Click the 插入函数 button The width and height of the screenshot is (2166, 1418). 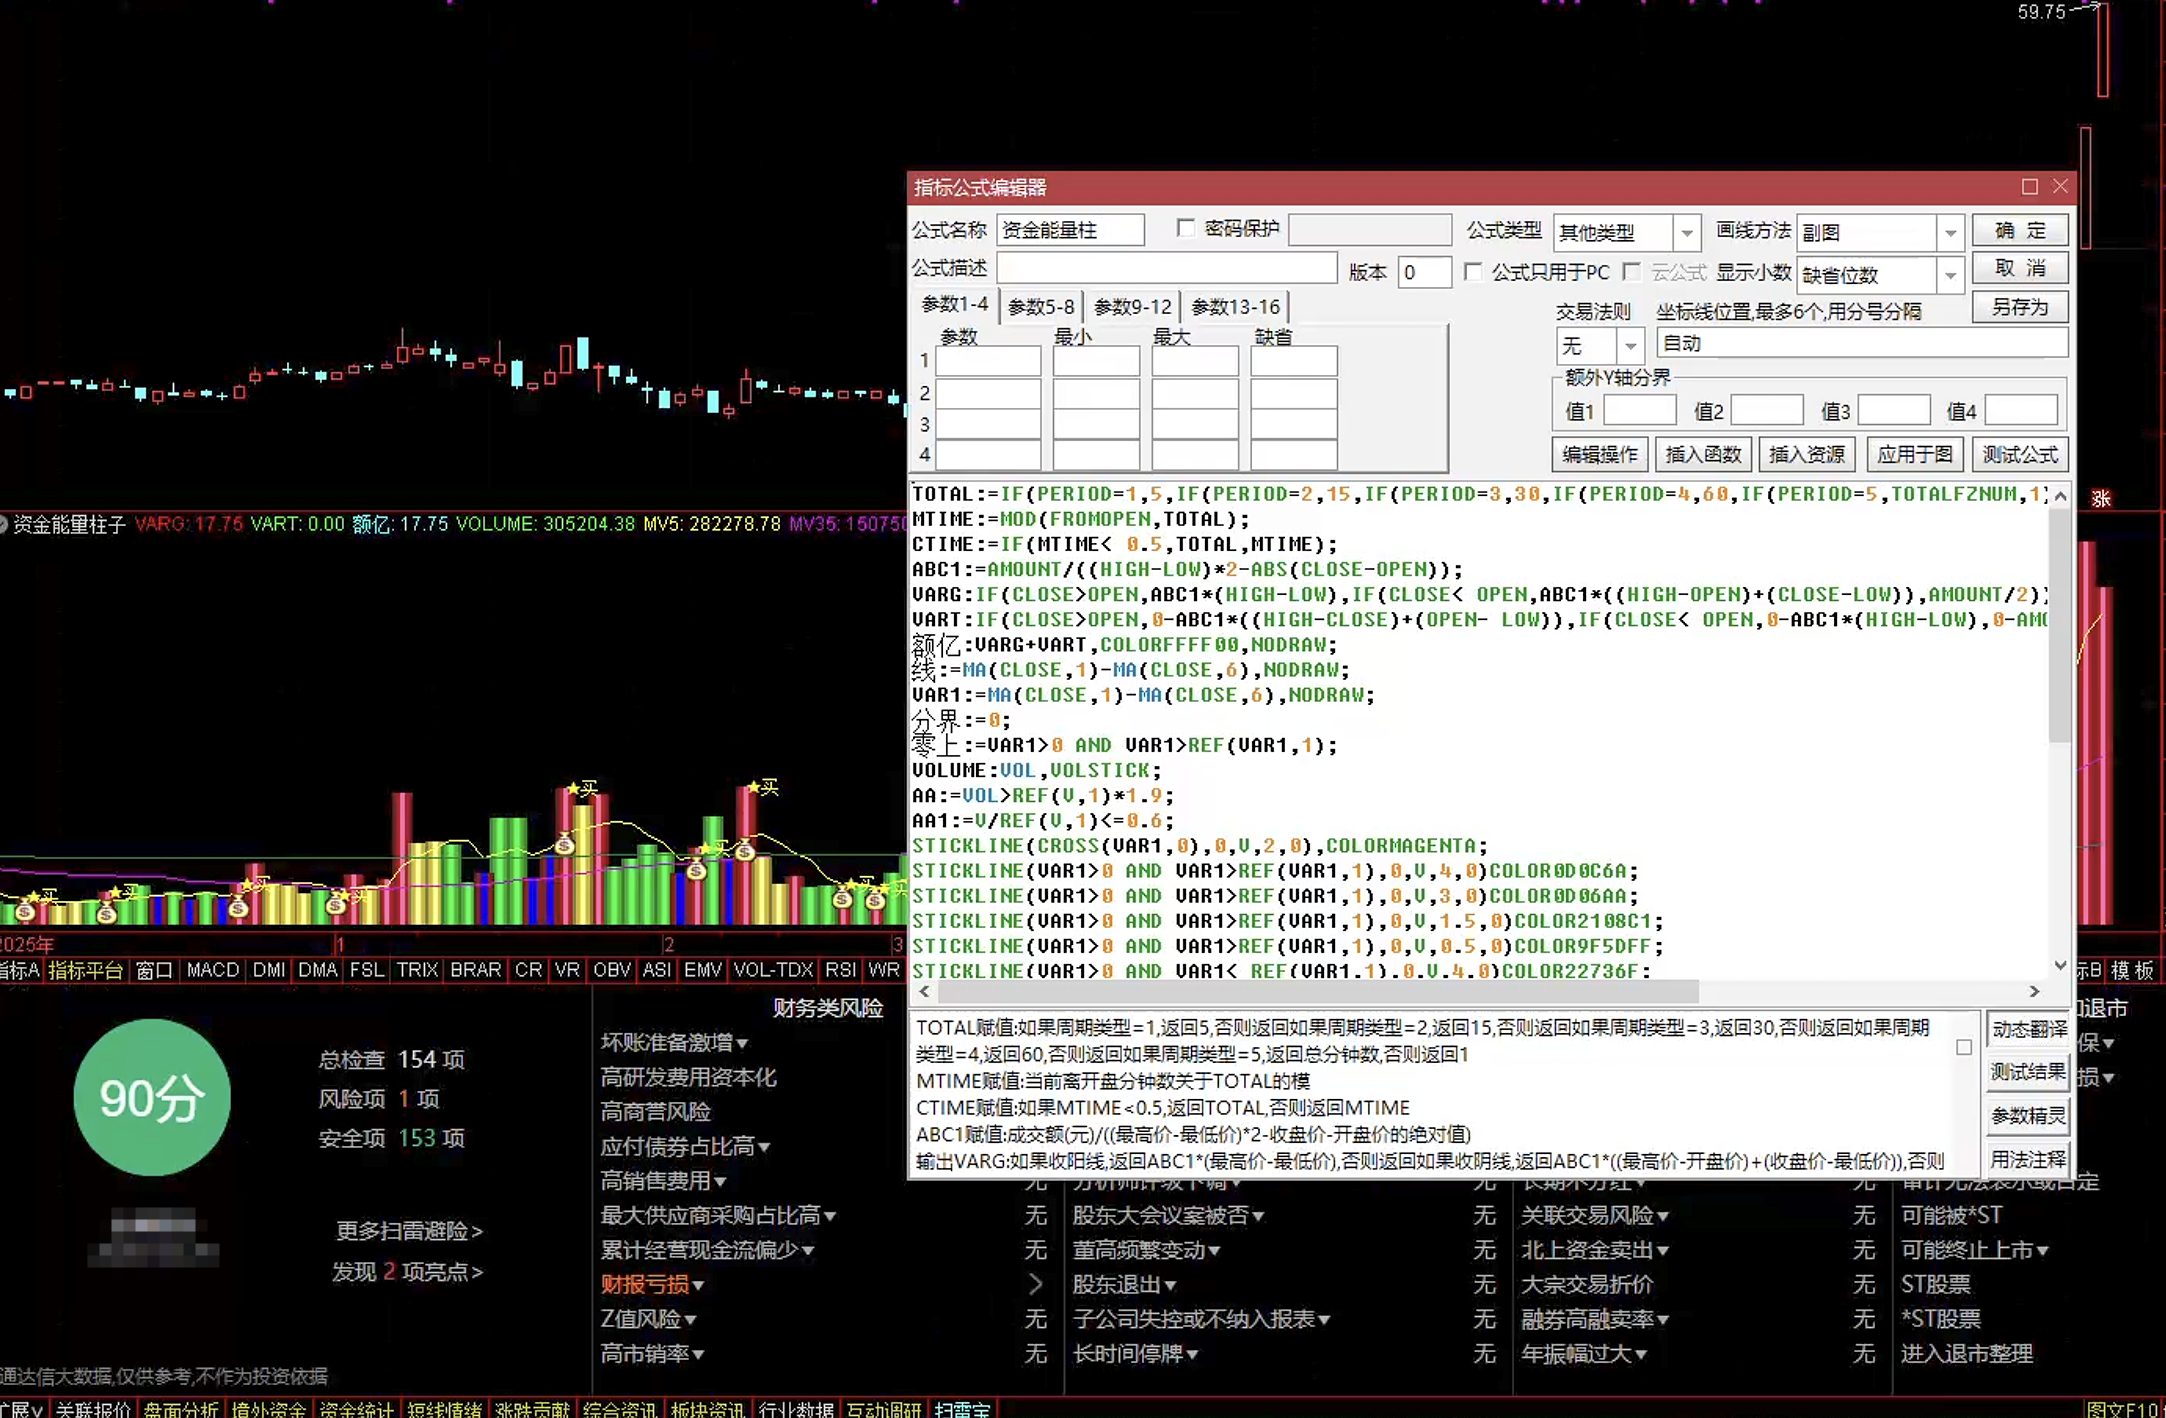coord(1703,455)
